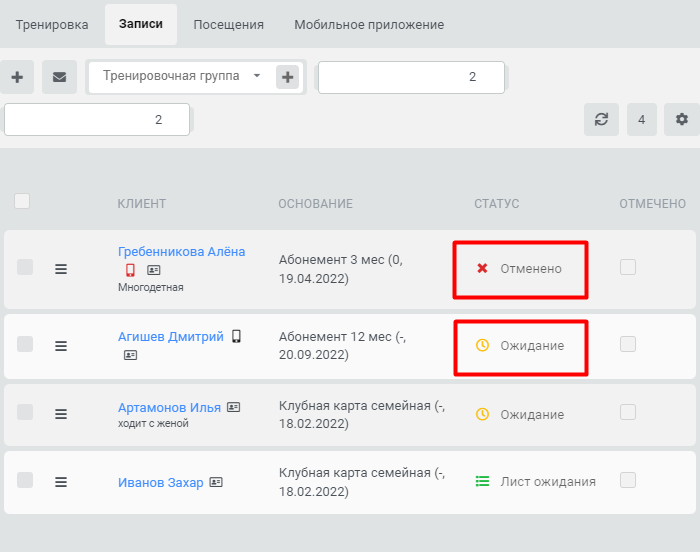This screenshot has width=700, height=552.
Task: Tick Отмечено checkbox for Иванов Захар
Action: pos(628,480)
